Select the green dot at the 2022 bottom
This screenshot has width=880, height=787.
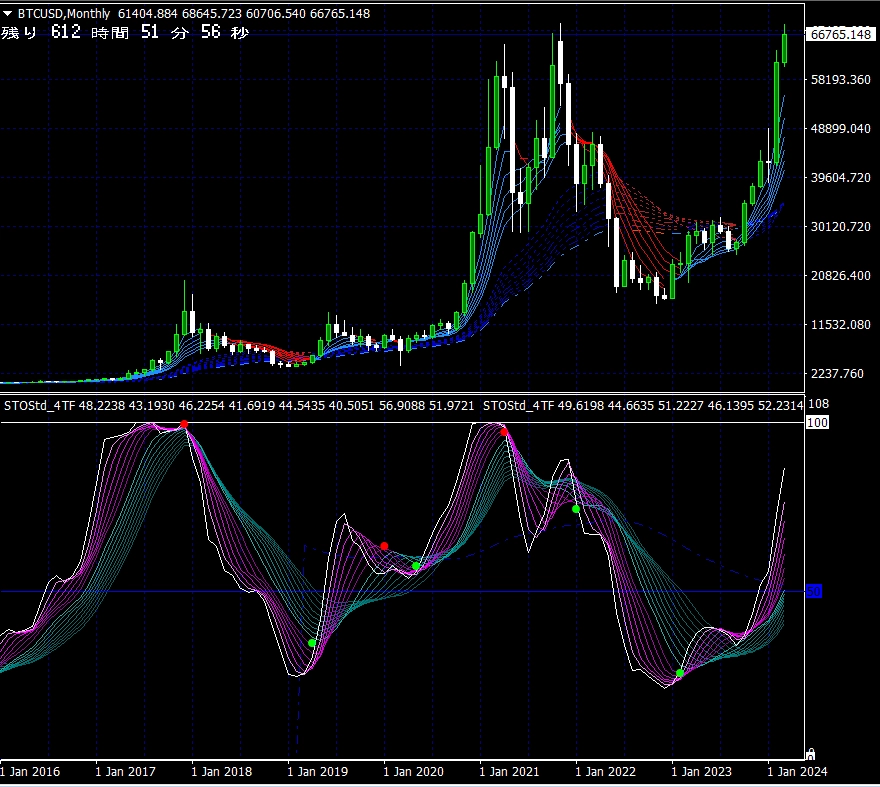click(680, 673)
